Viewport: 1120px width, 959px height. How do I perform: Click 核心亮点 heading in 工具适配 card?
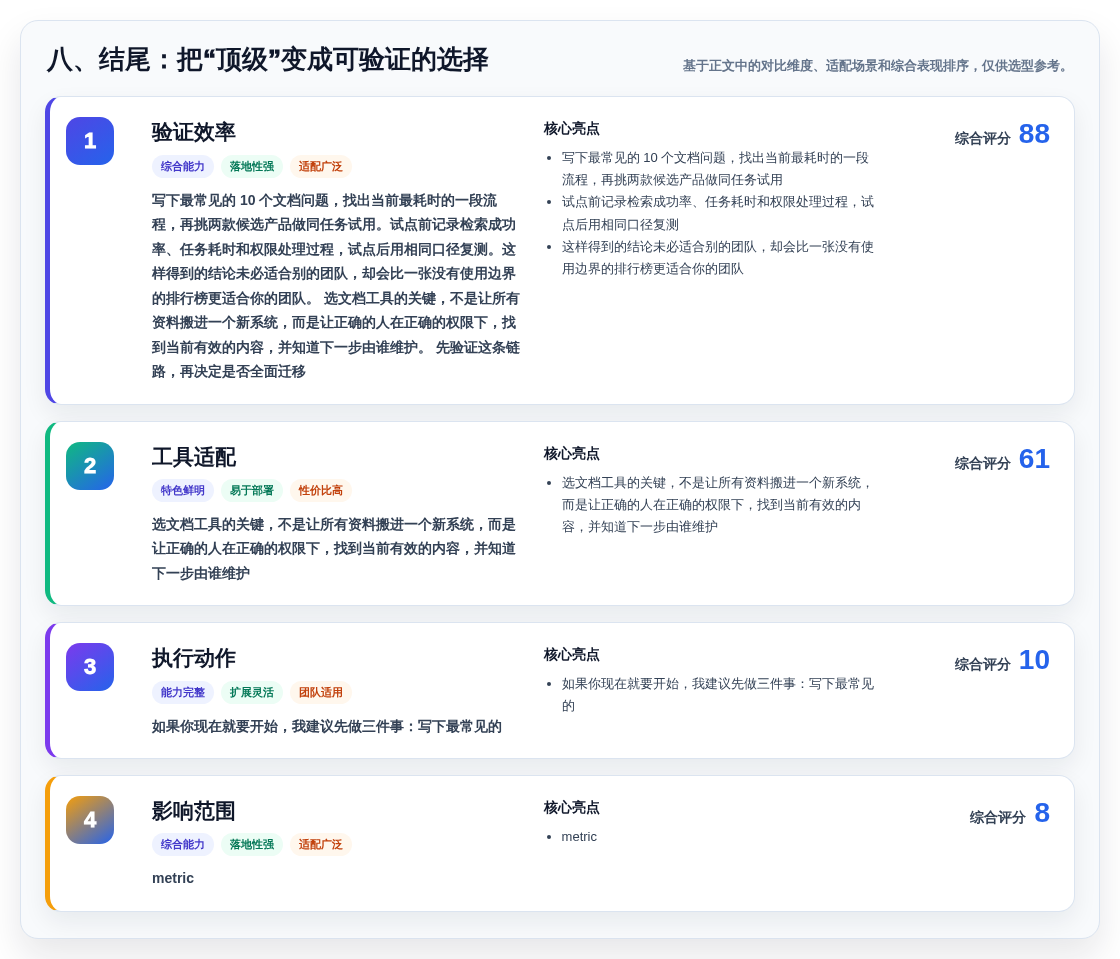[571, 453]
